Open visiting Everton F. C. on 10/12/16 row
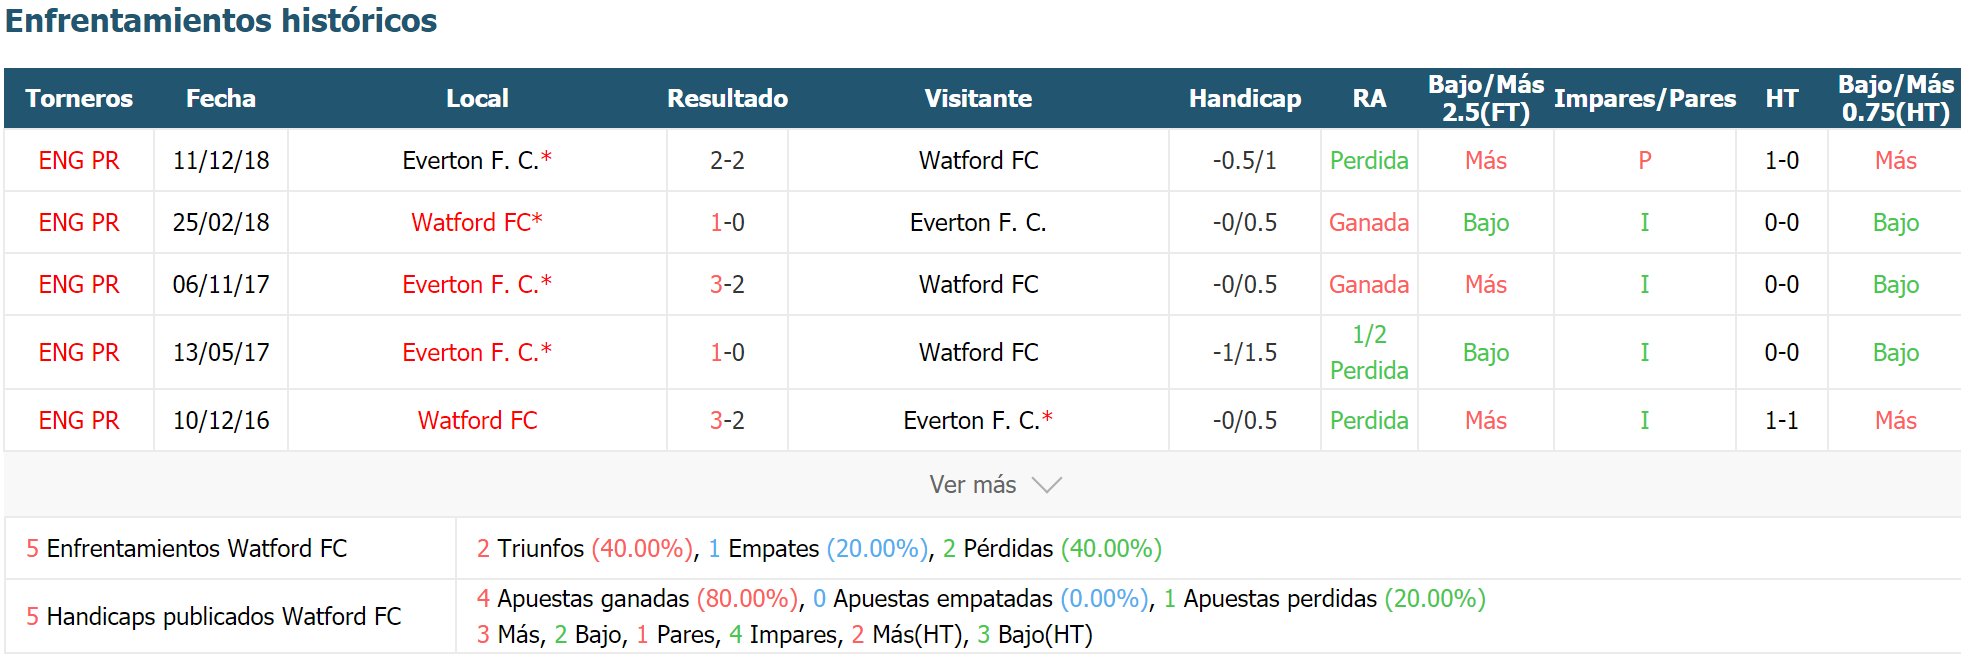Image resolution: width=1961 pixels, height=663 pixels. [x=978, y=420]
